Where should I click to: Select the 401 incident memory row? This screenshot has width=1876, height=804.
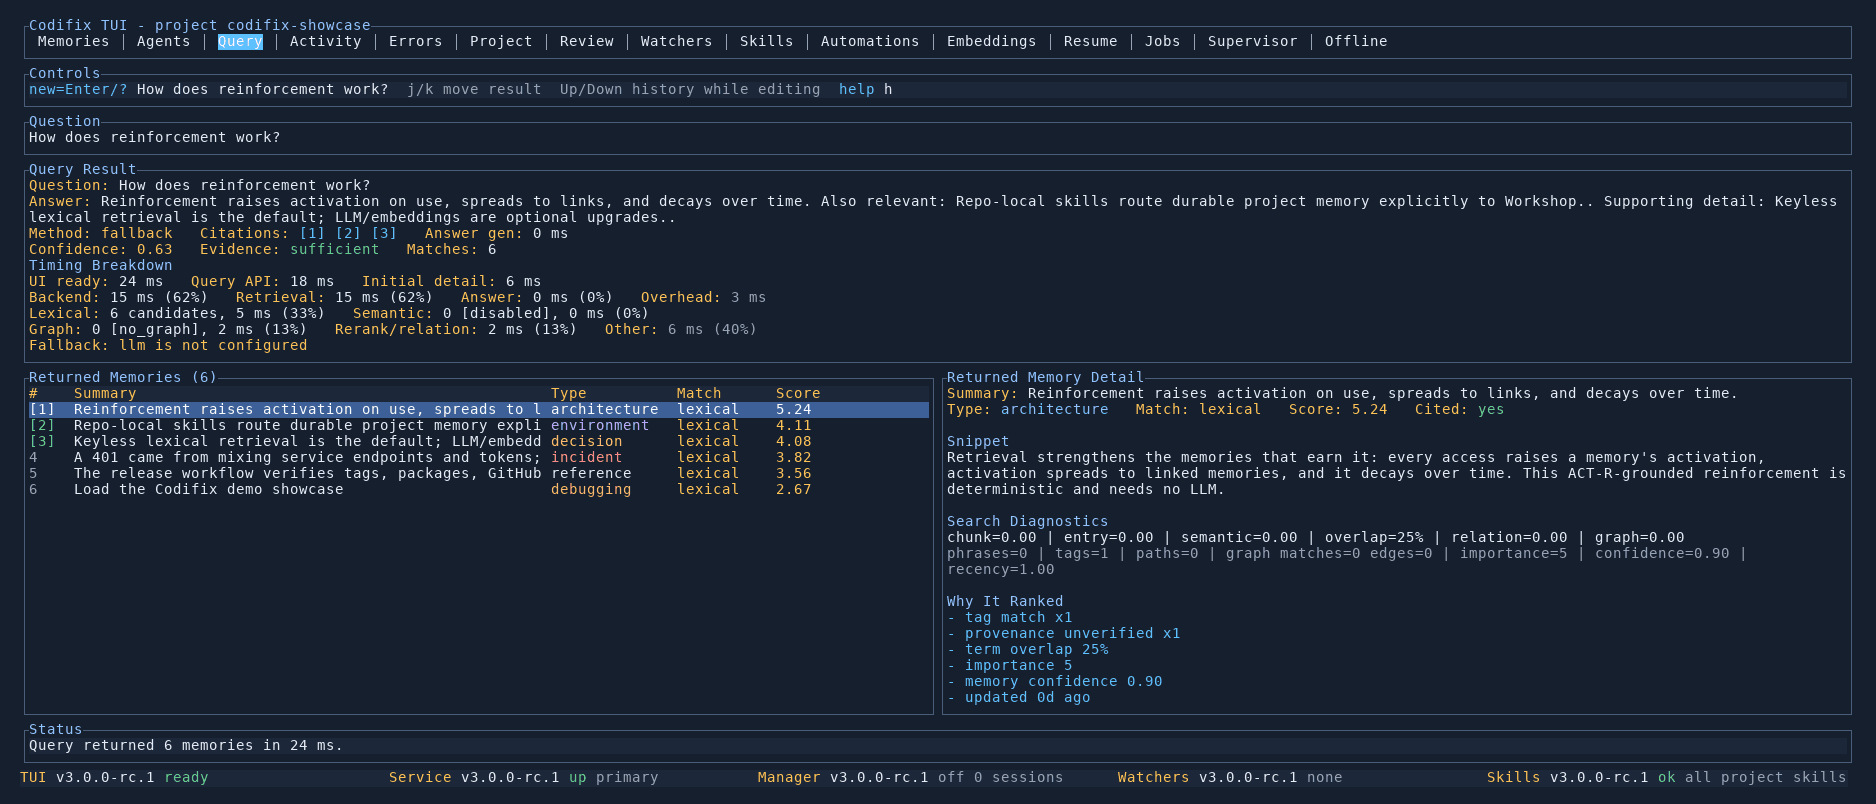pos(478,457)
